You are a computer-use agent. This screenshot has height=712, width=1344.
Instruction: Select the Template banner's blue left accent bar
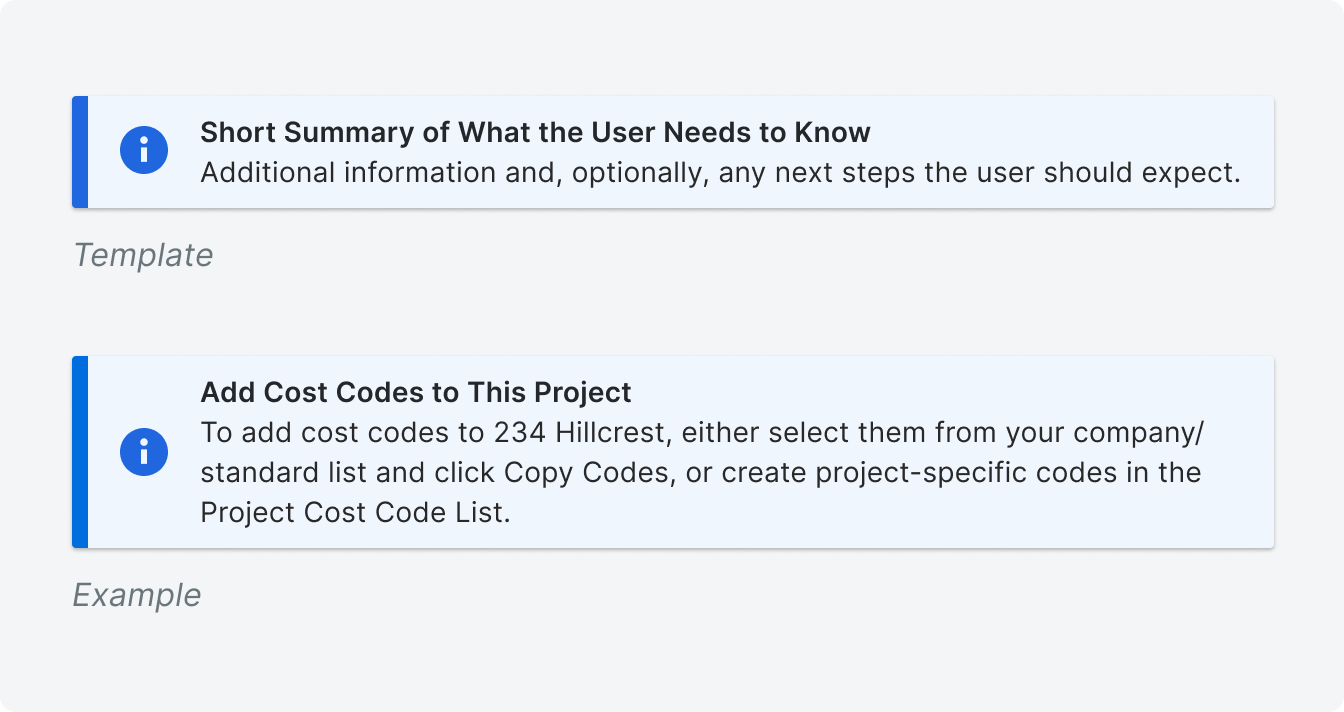(x=80, y=152)
